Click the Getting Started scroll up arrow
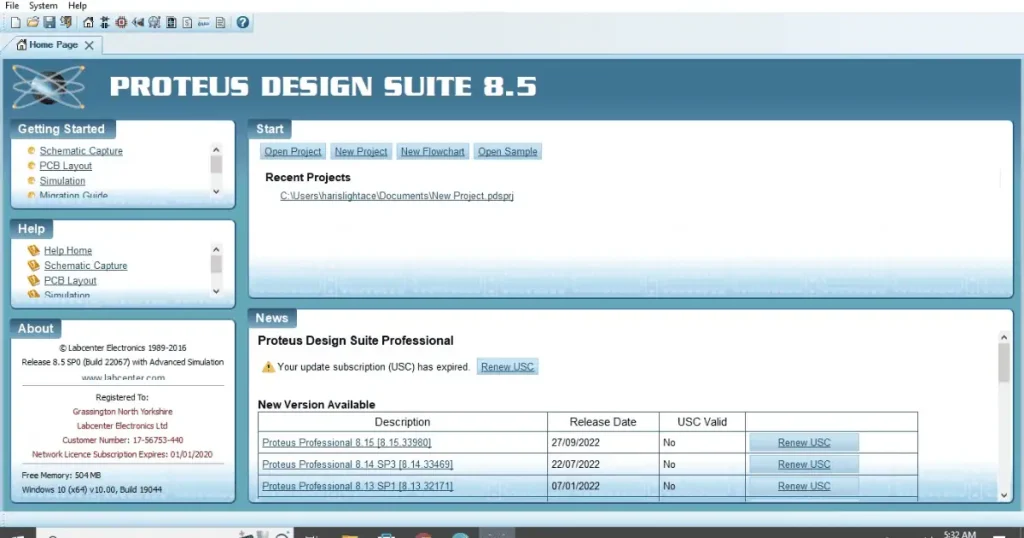This screenshot has height=538, width=1024. 216,150
